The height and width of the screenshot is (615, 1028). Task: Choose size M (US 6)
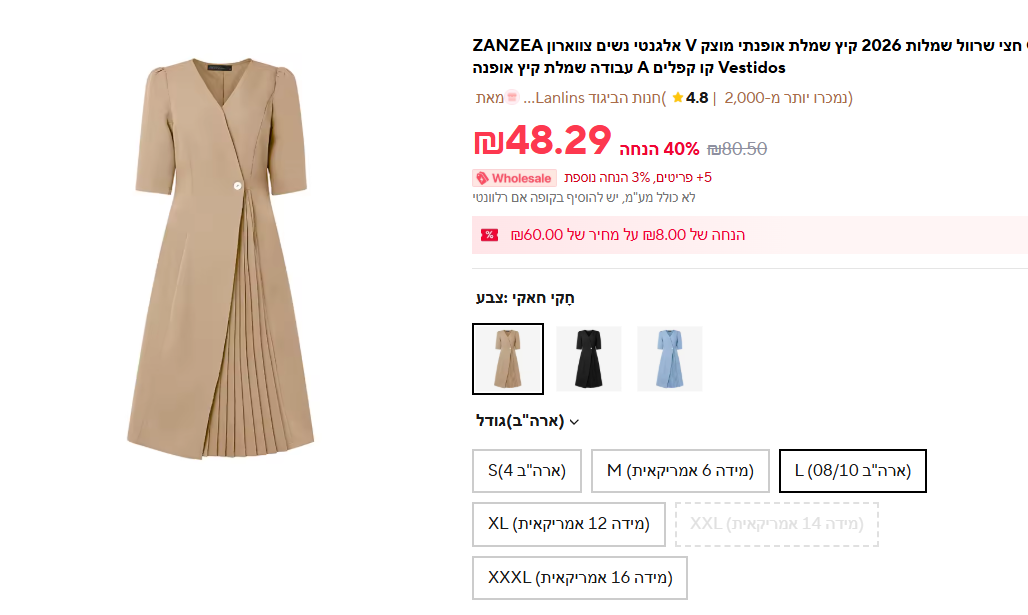(x=680, y=471)
